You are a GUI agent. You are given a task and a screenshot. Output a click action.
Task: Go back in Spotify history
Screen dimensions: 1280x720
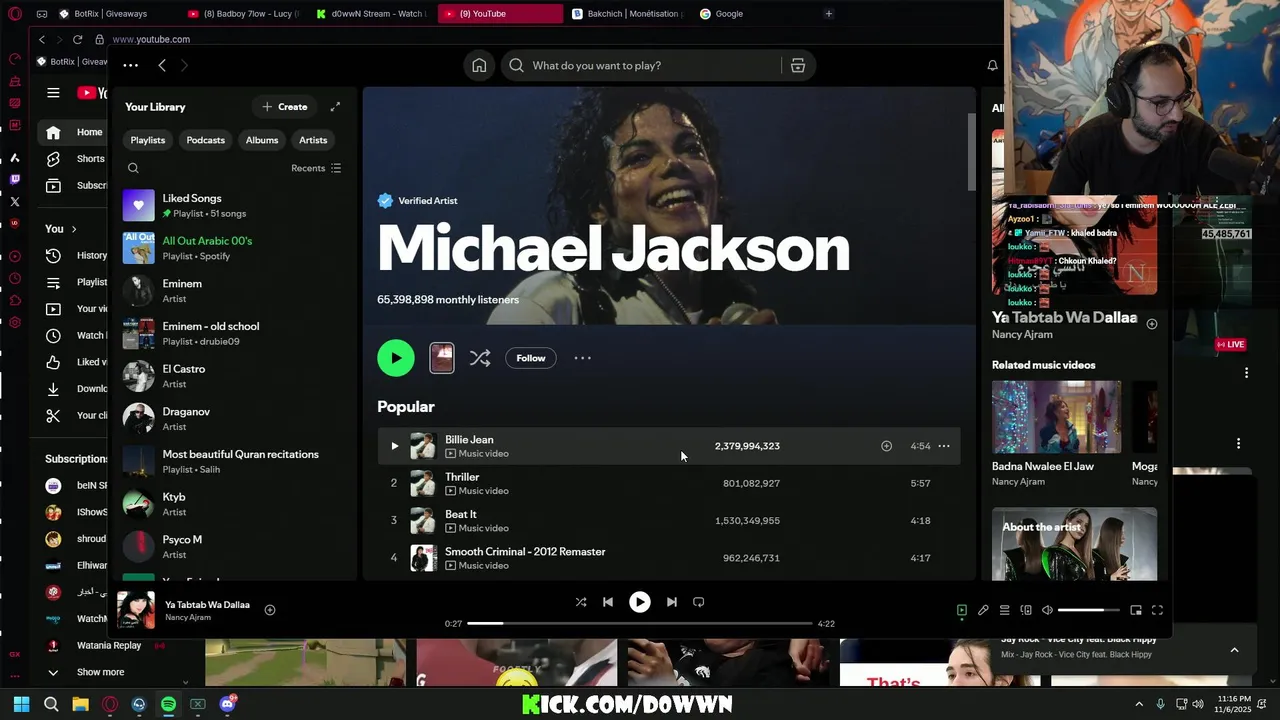pos(162,65)
